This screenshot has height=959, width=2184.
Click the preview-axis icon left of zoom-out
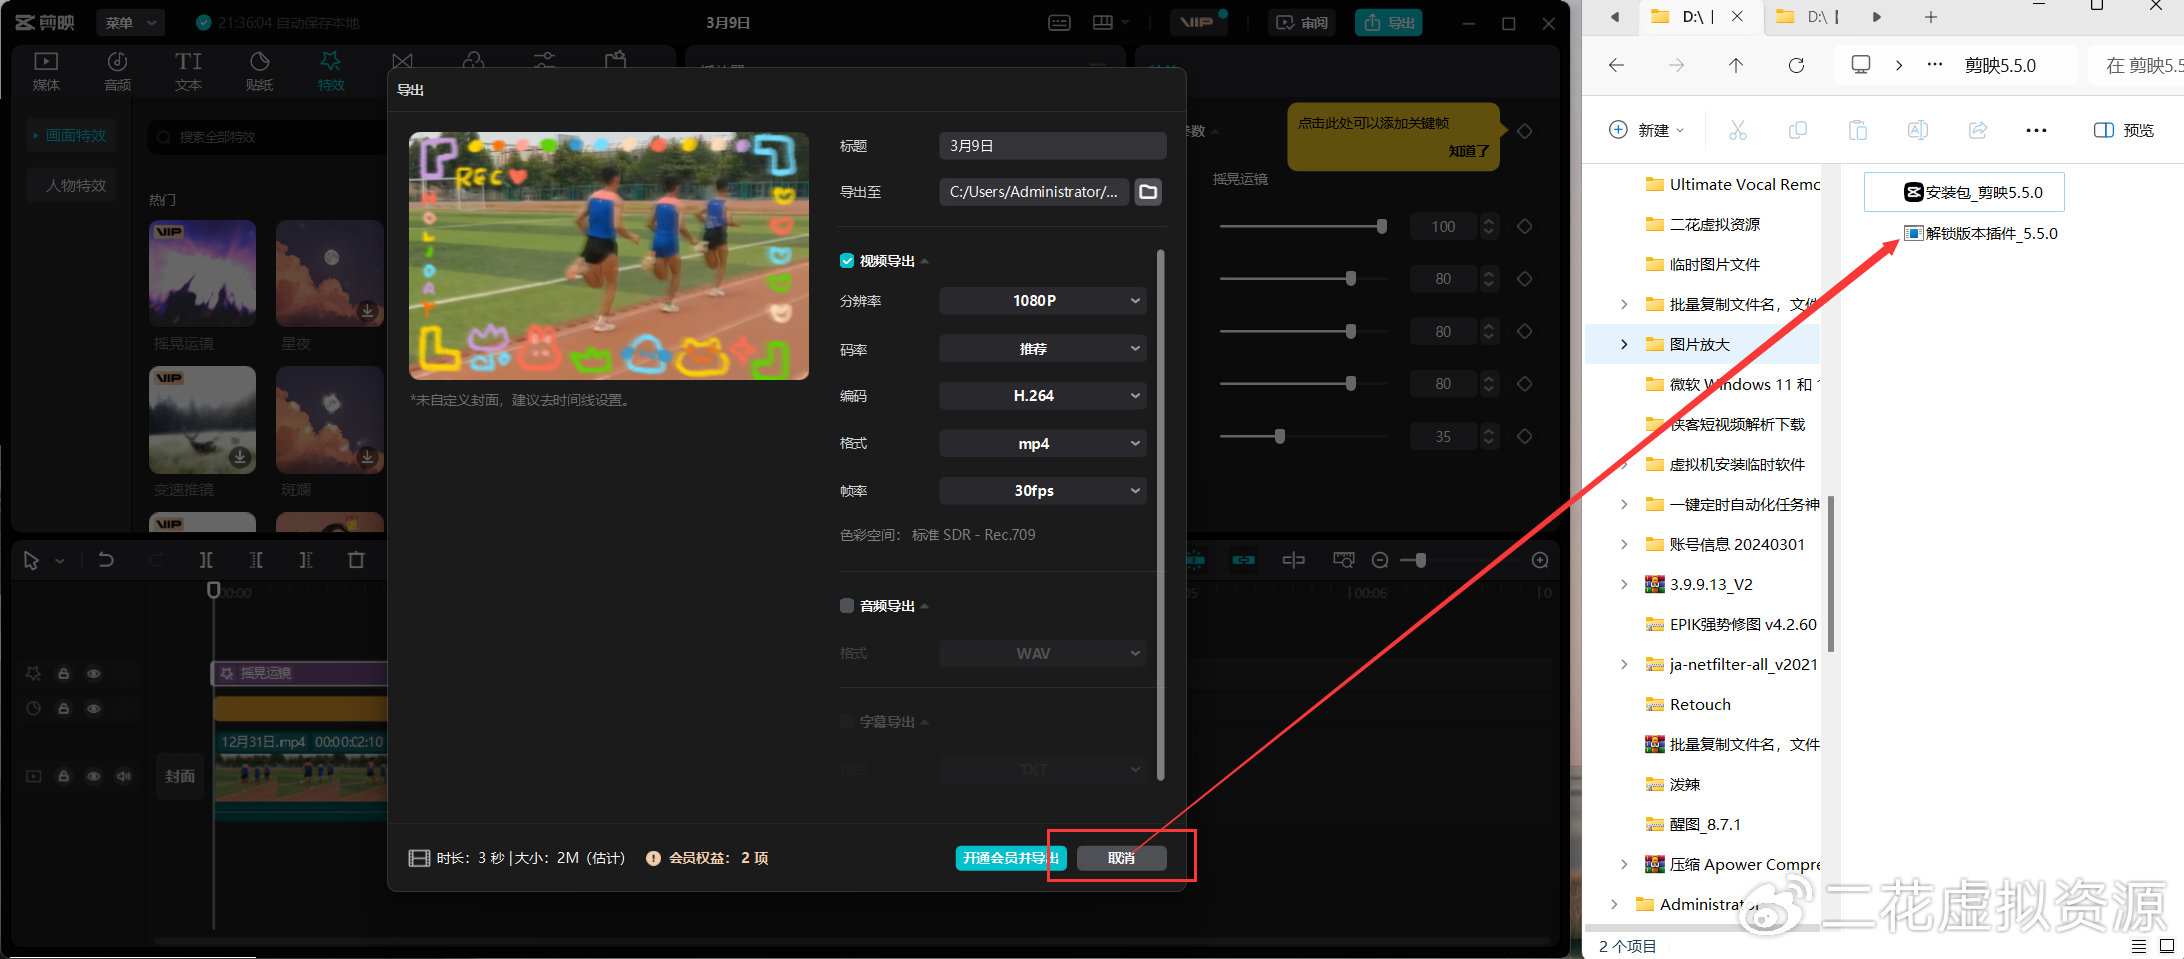[x=1343, y=560]
